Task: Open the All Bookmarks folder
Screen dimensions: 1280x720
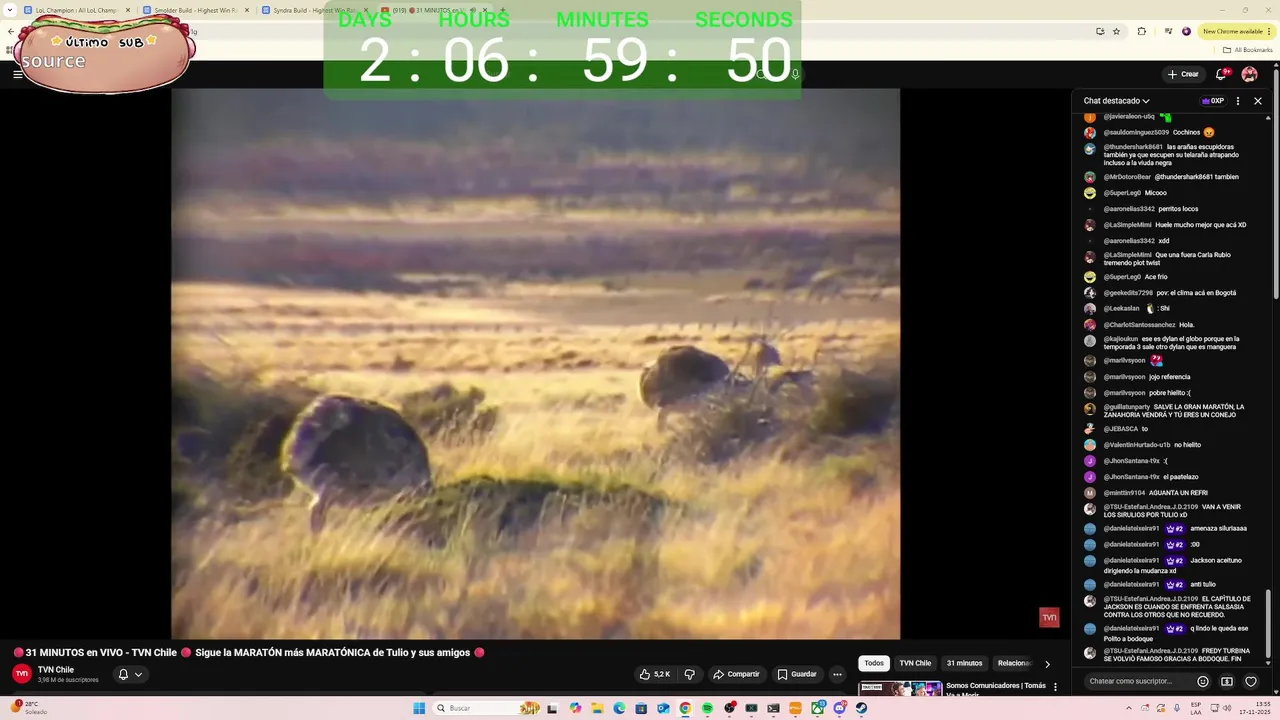Action: point(1247,49)
